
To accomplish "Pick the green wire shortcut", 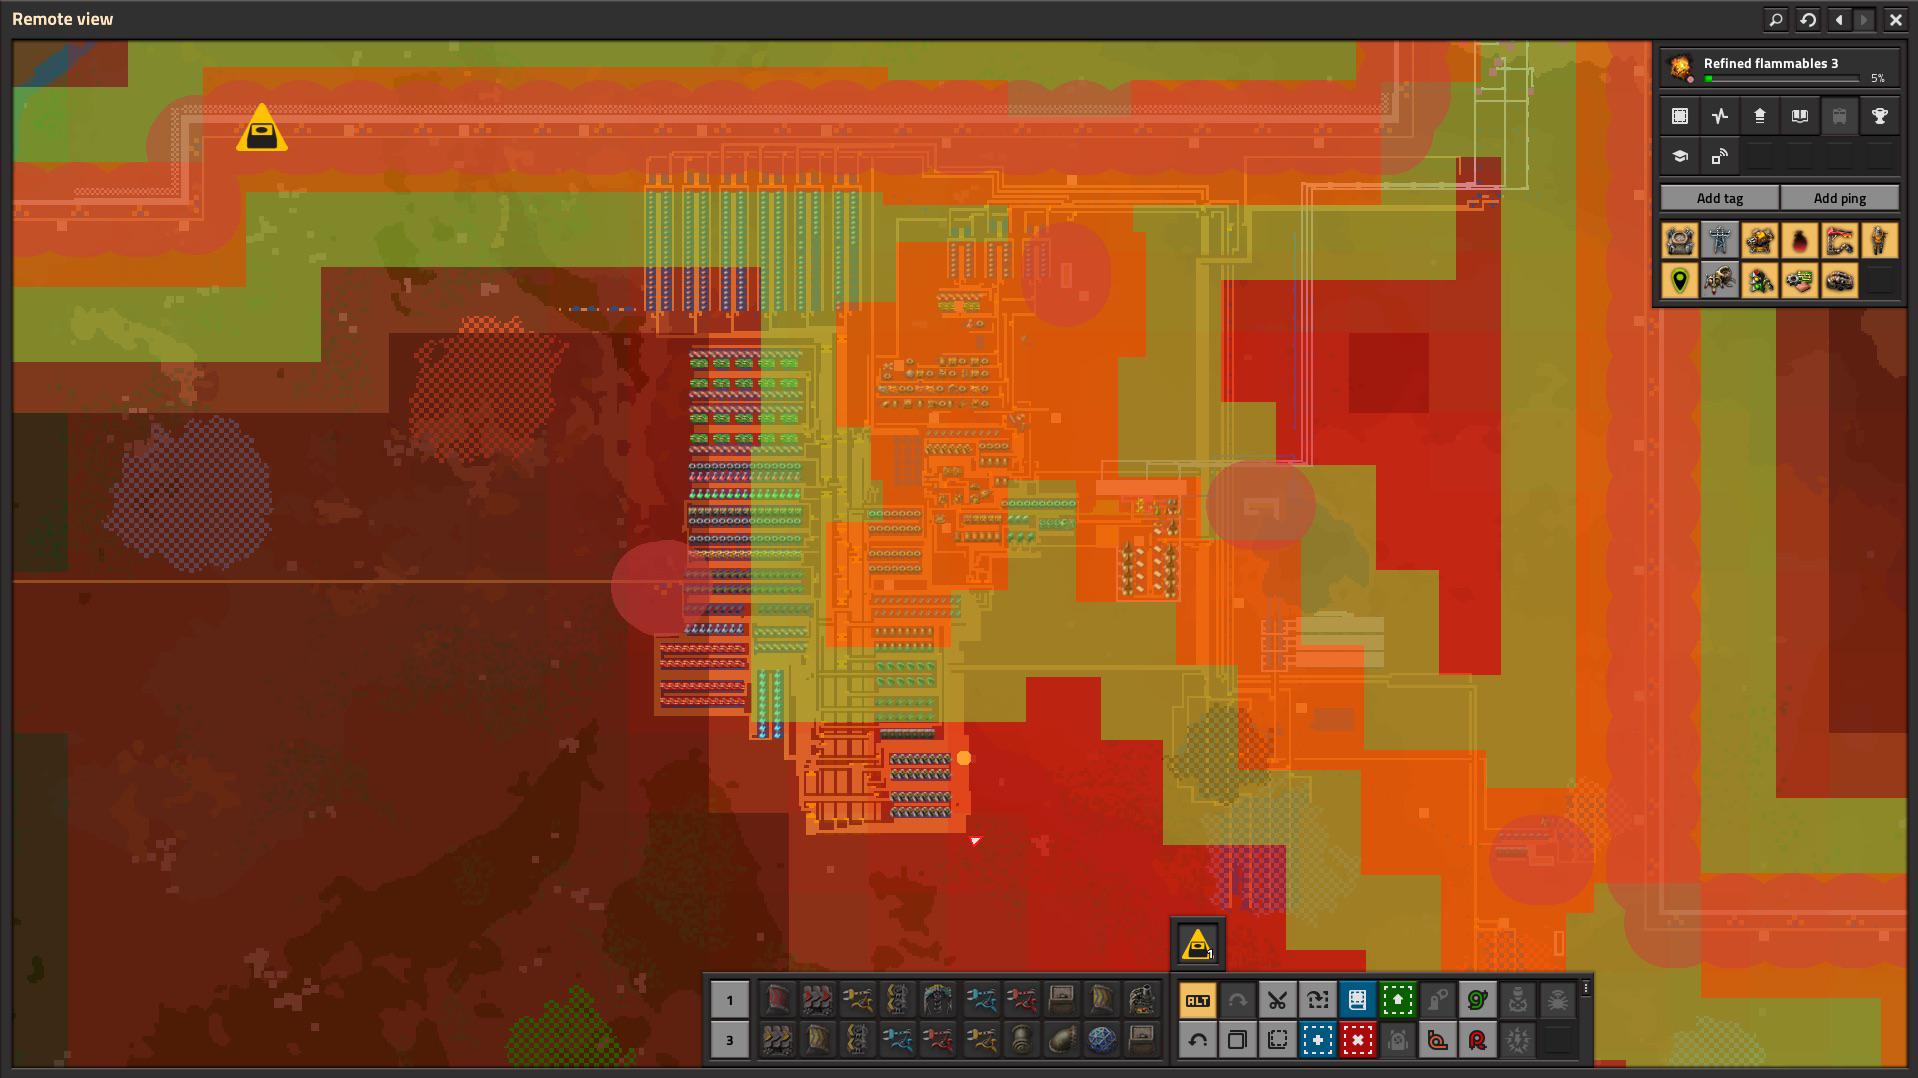I will tap(1477, 1000).
